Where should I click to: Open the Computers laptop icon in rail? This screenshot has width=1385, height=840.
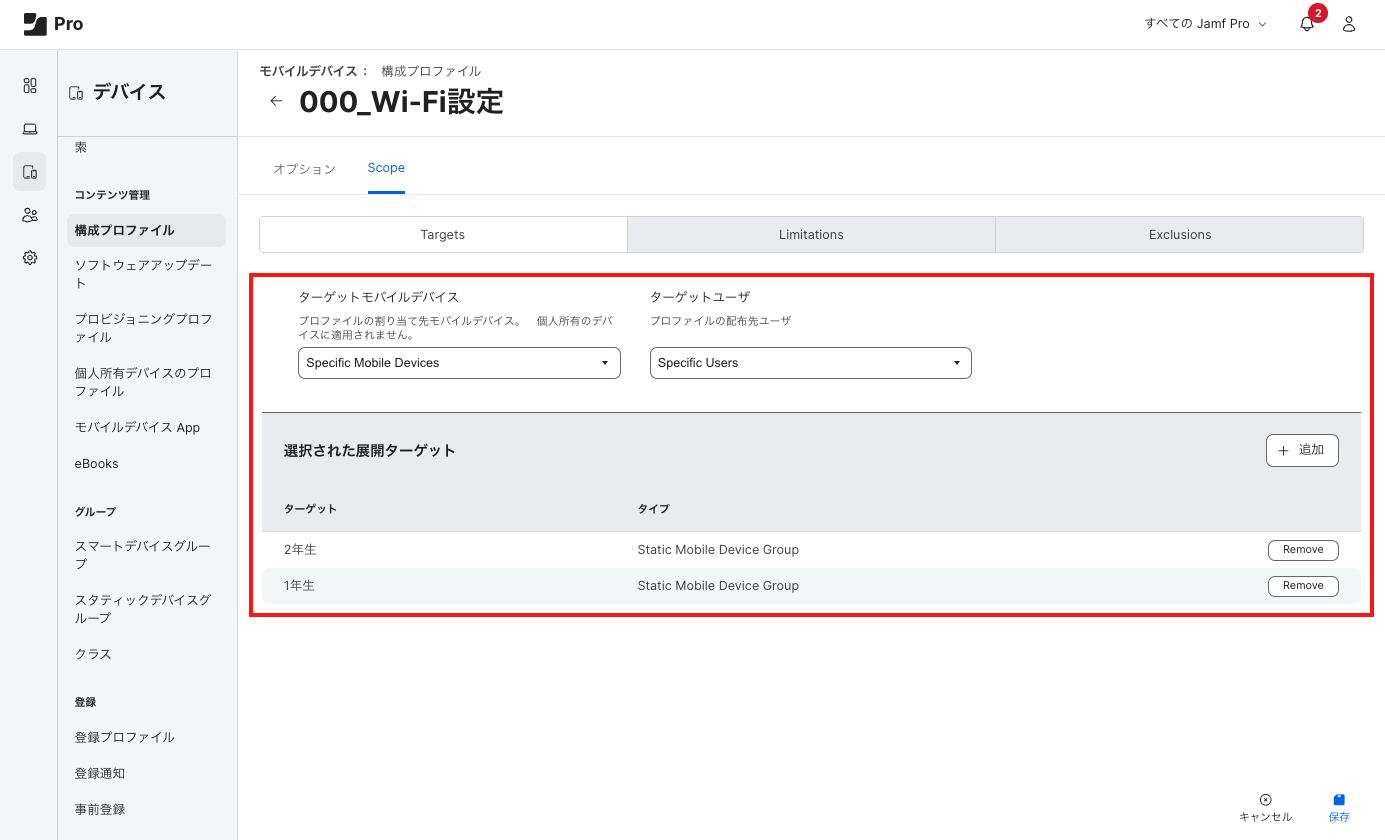(30, 129)
